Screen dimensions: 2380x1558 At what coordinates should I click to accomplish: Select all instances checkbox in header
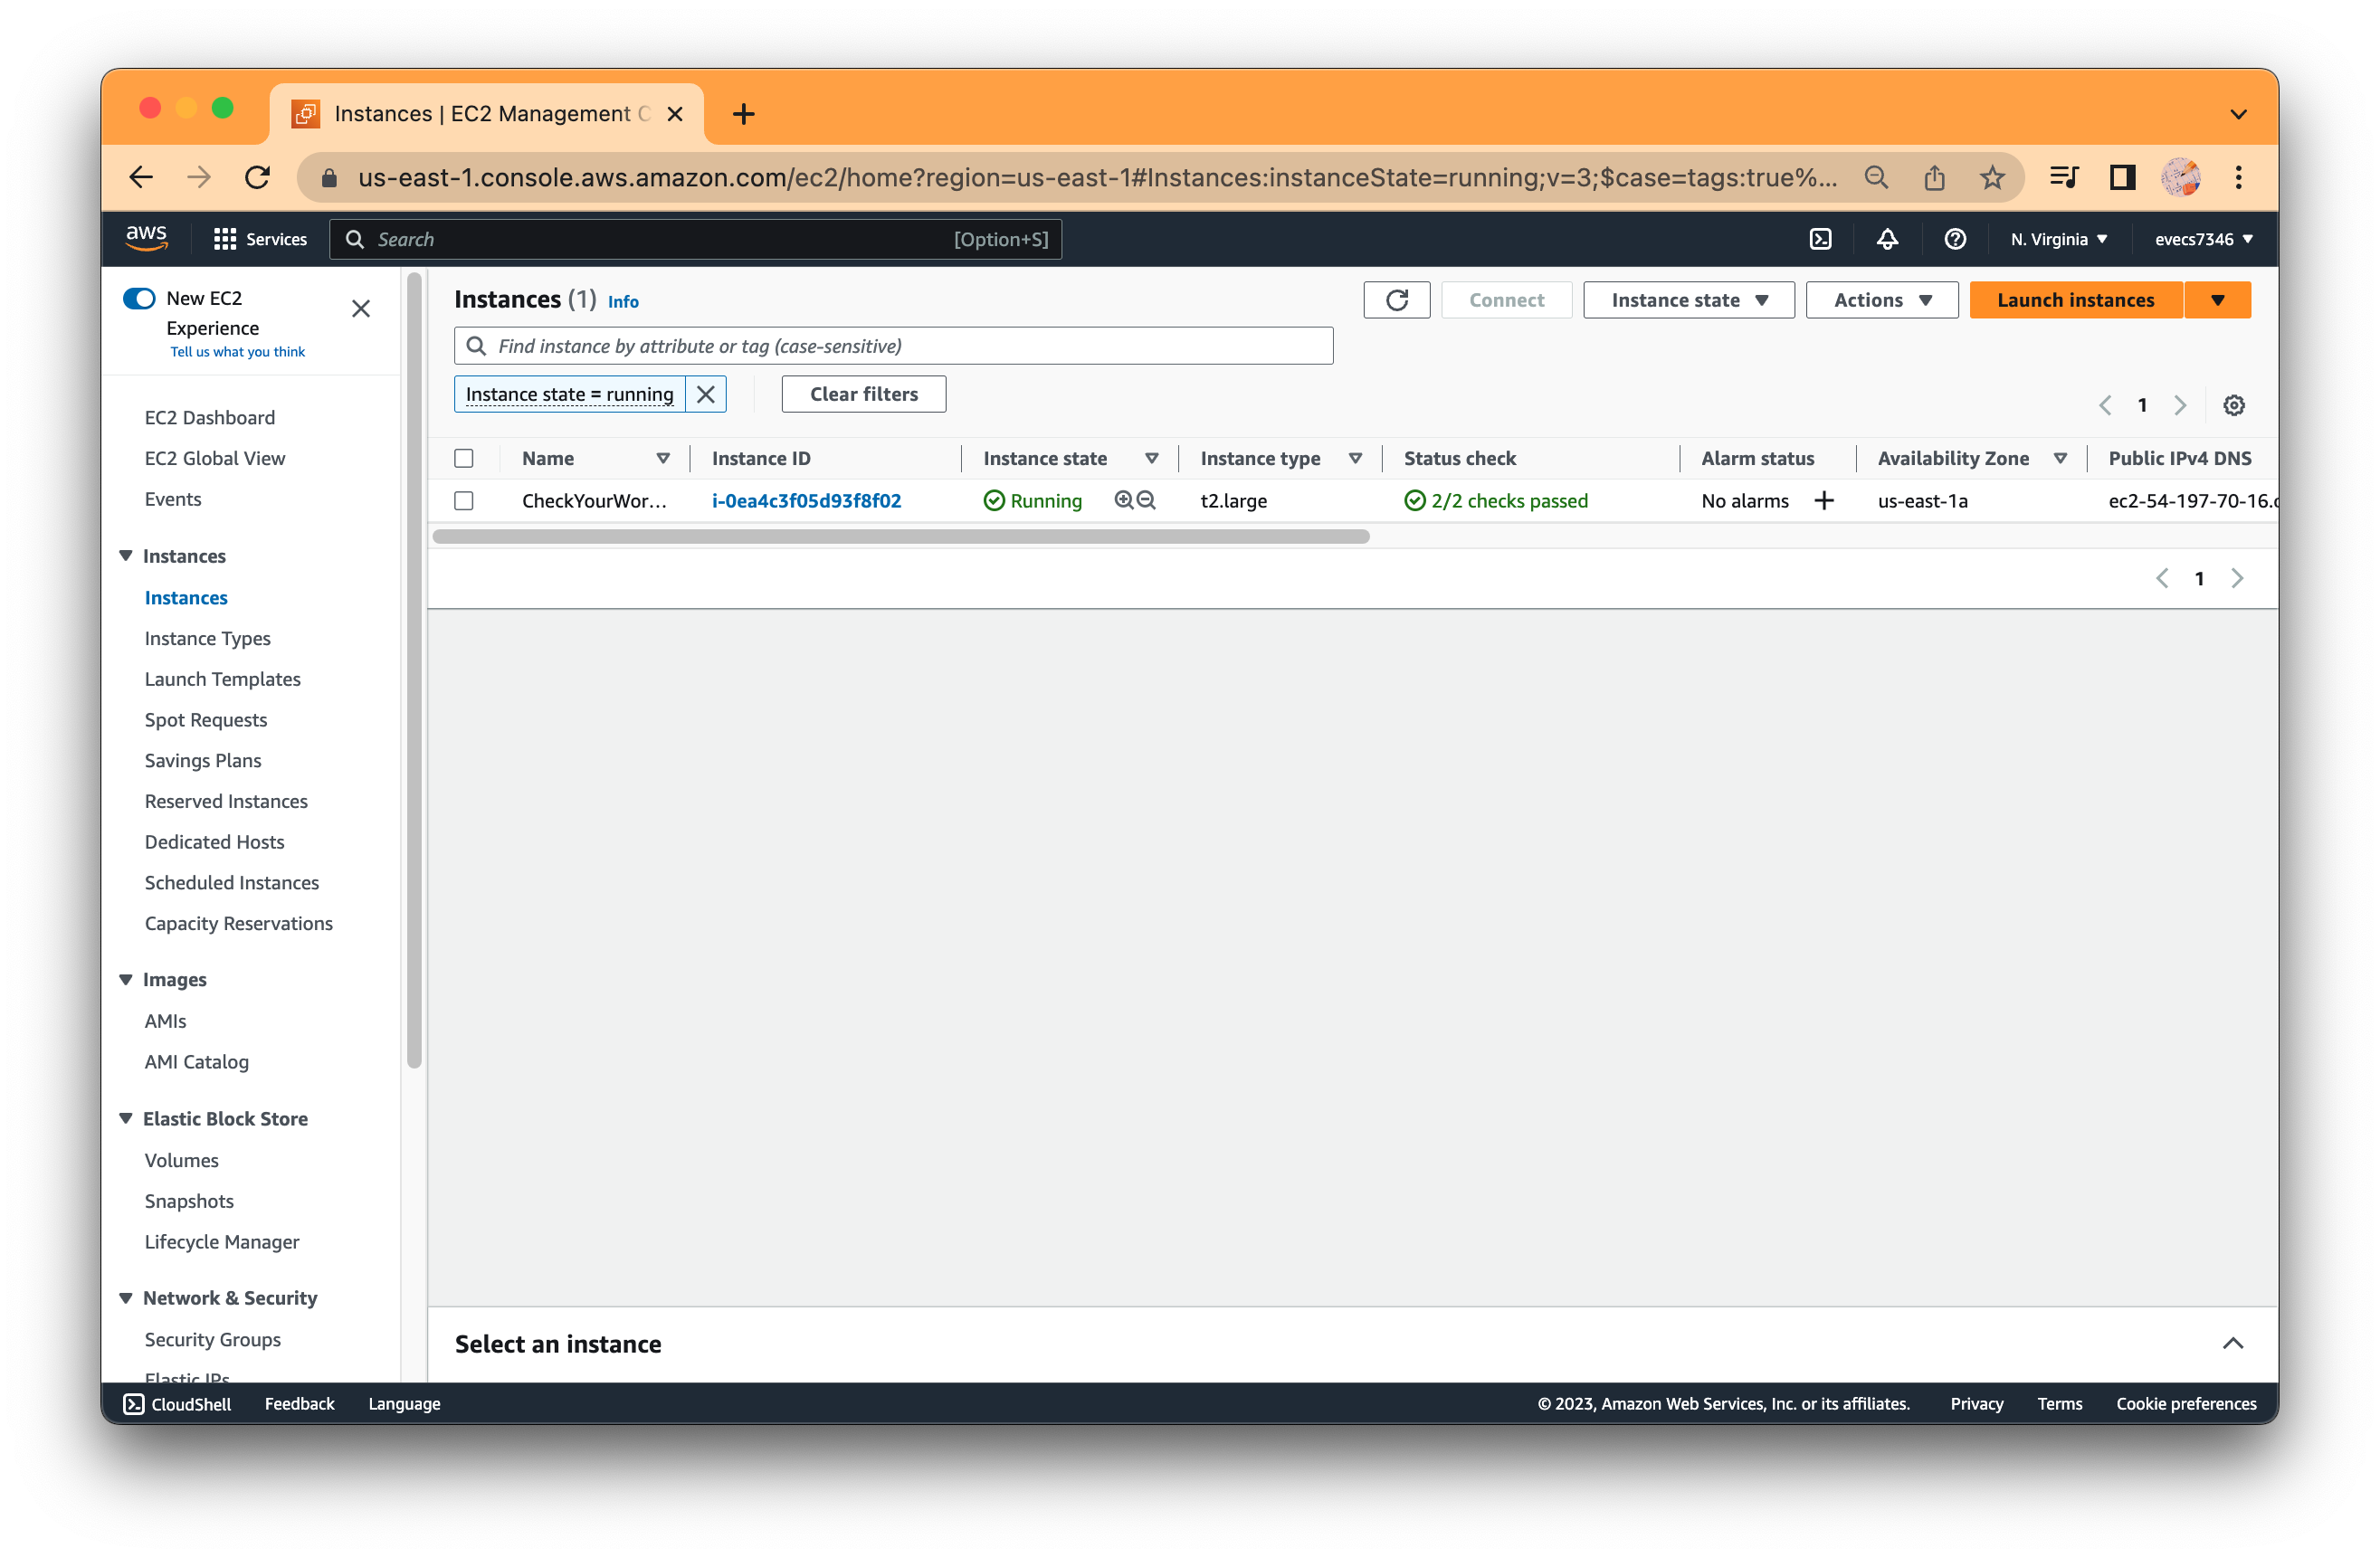[463, 458]
